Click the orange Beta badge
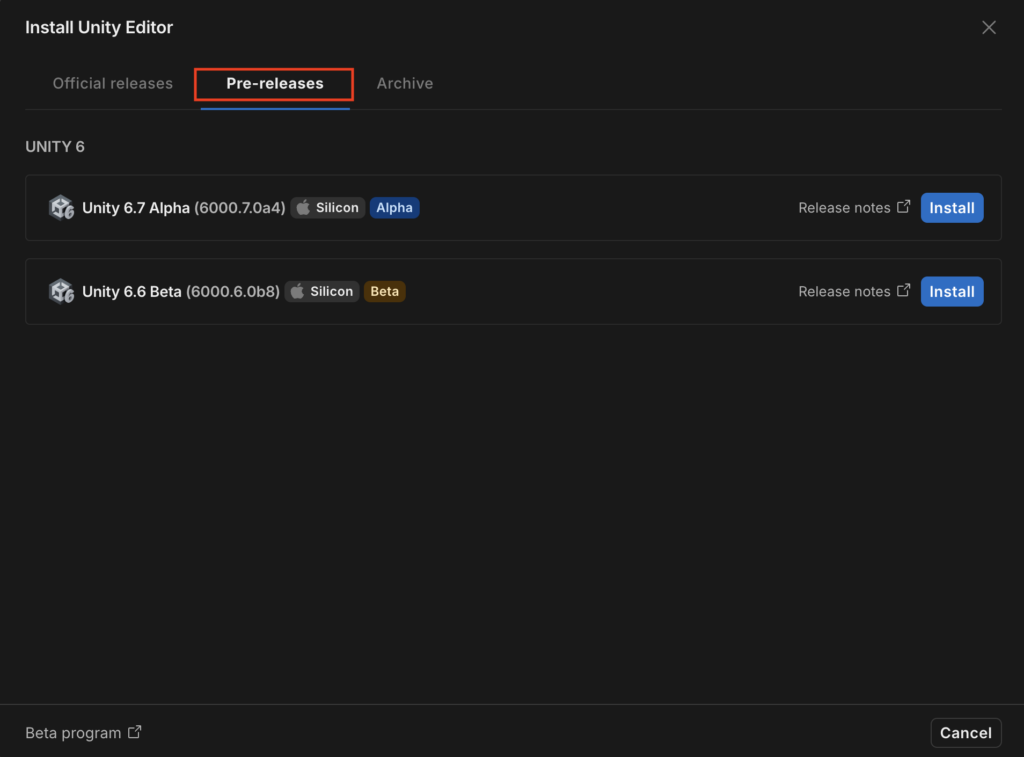 [385, 291]
